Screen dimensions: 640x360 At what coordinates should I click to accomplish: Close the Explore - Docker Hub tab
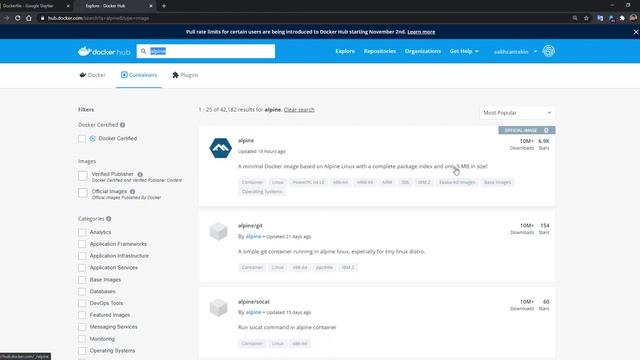pos(151,6)
